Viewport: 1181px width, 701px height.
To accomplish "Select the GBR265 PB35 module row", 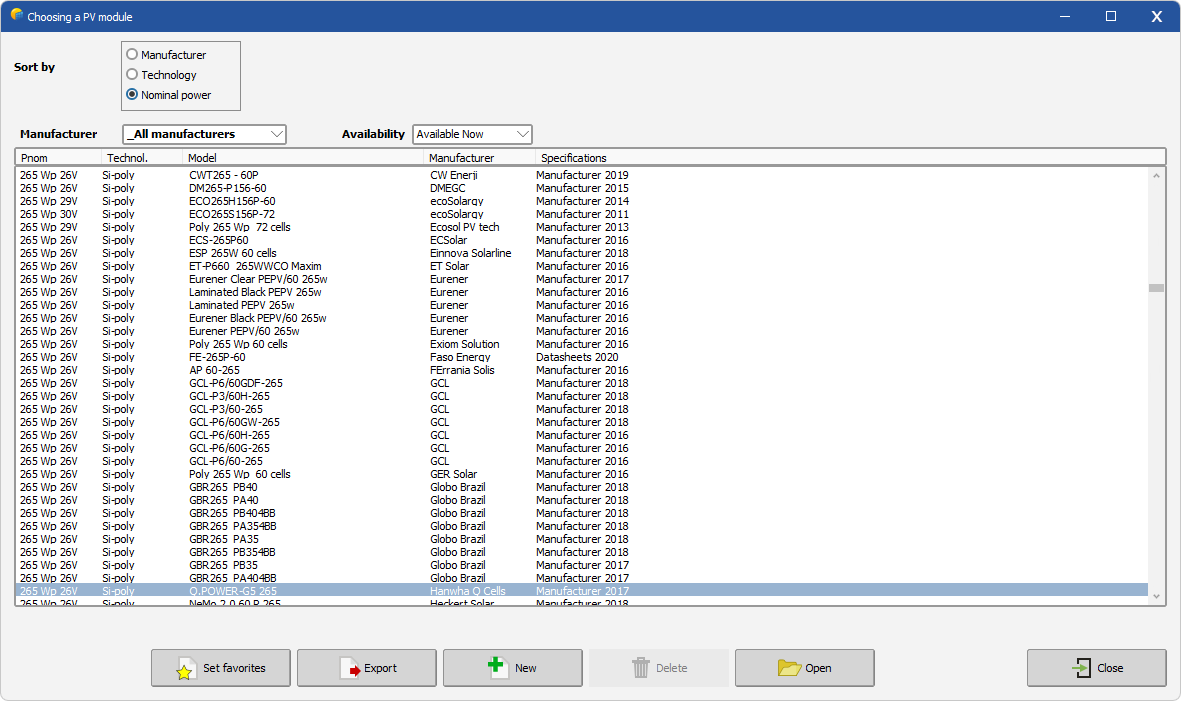I will pos(581,565).
